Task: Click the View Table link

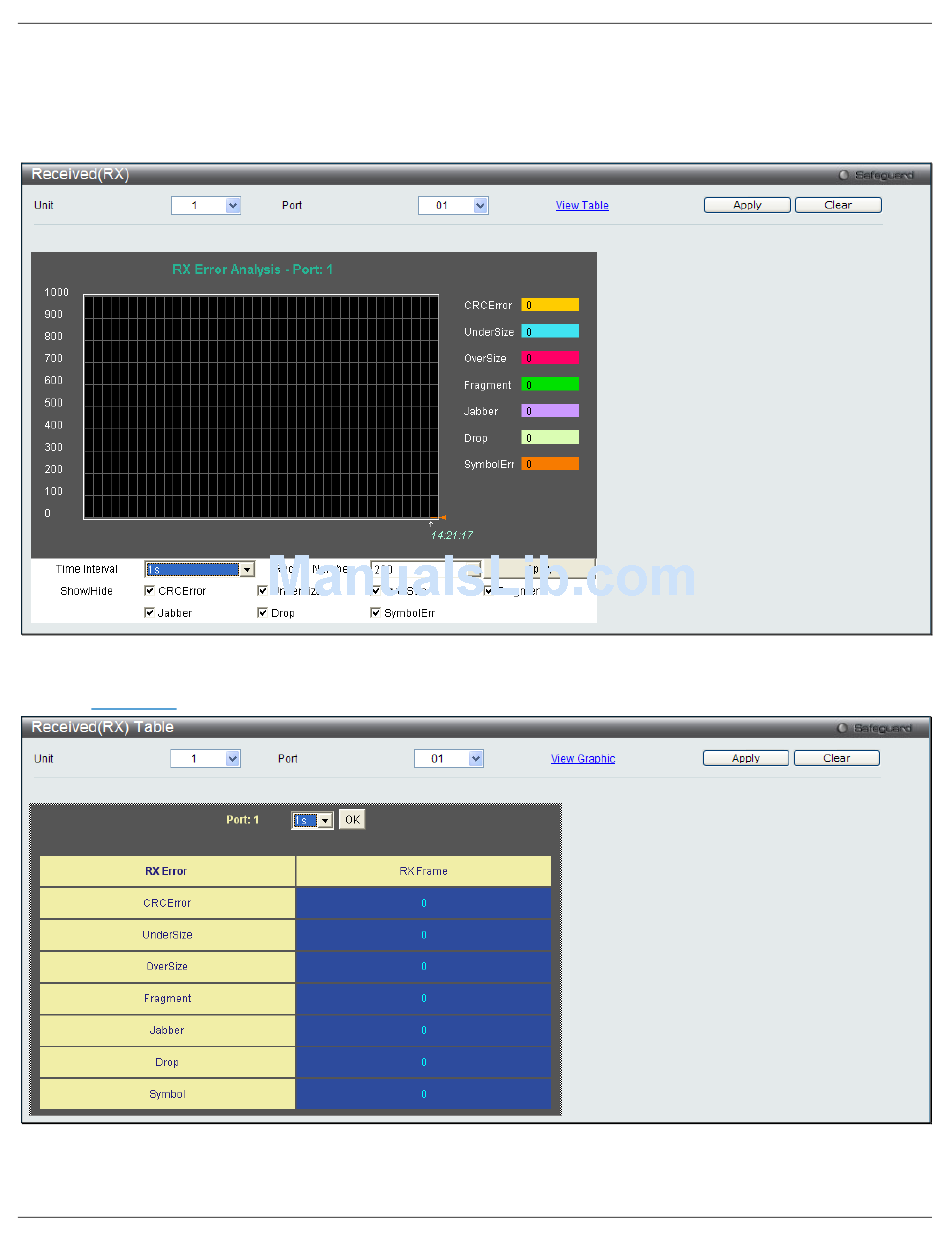Action: 582,205
